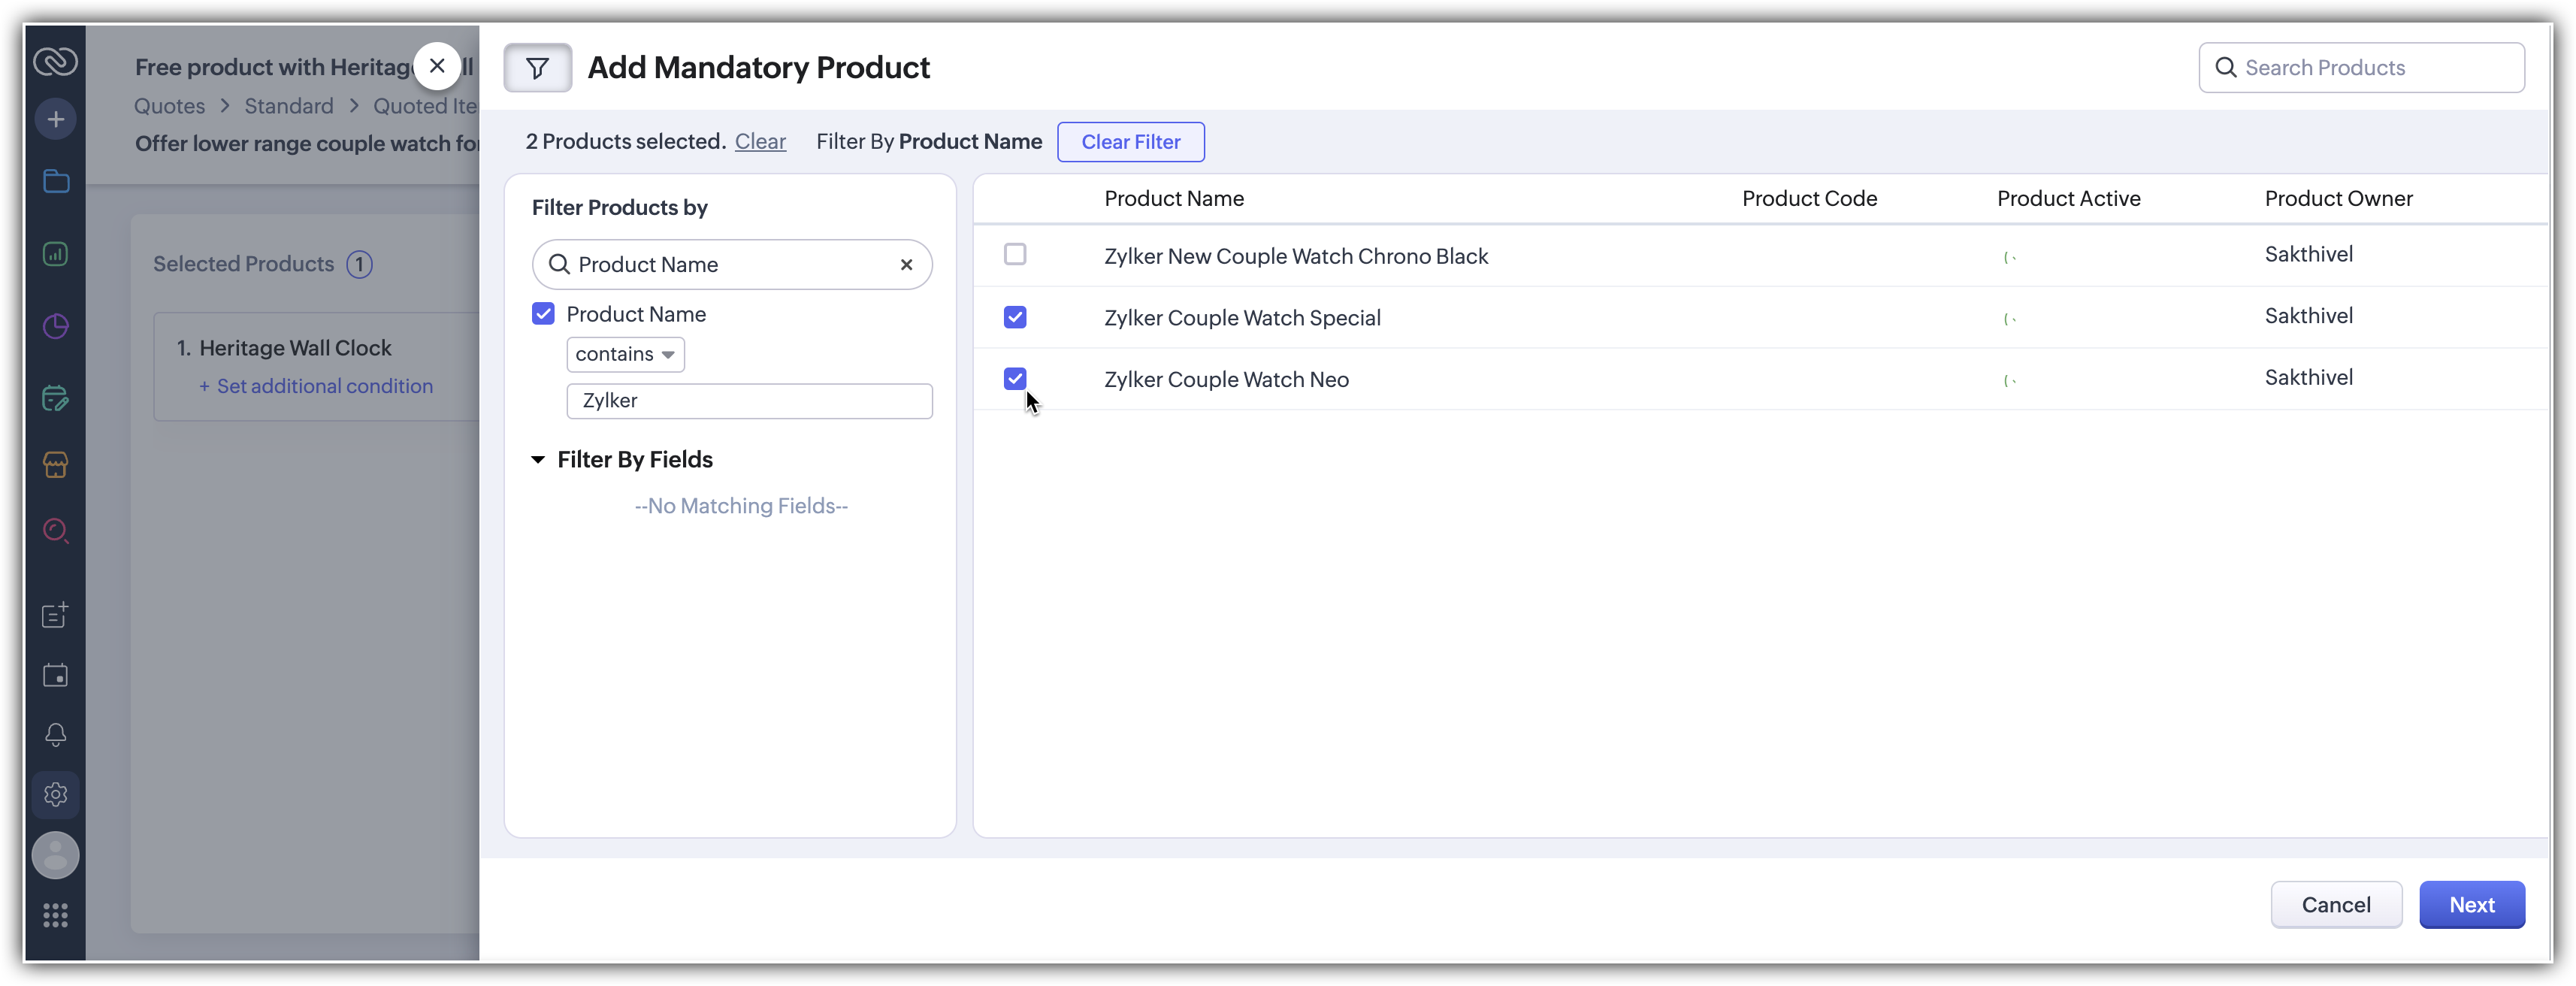
Task: Collapse the Filter By Fields section
Action: (538, 460)
